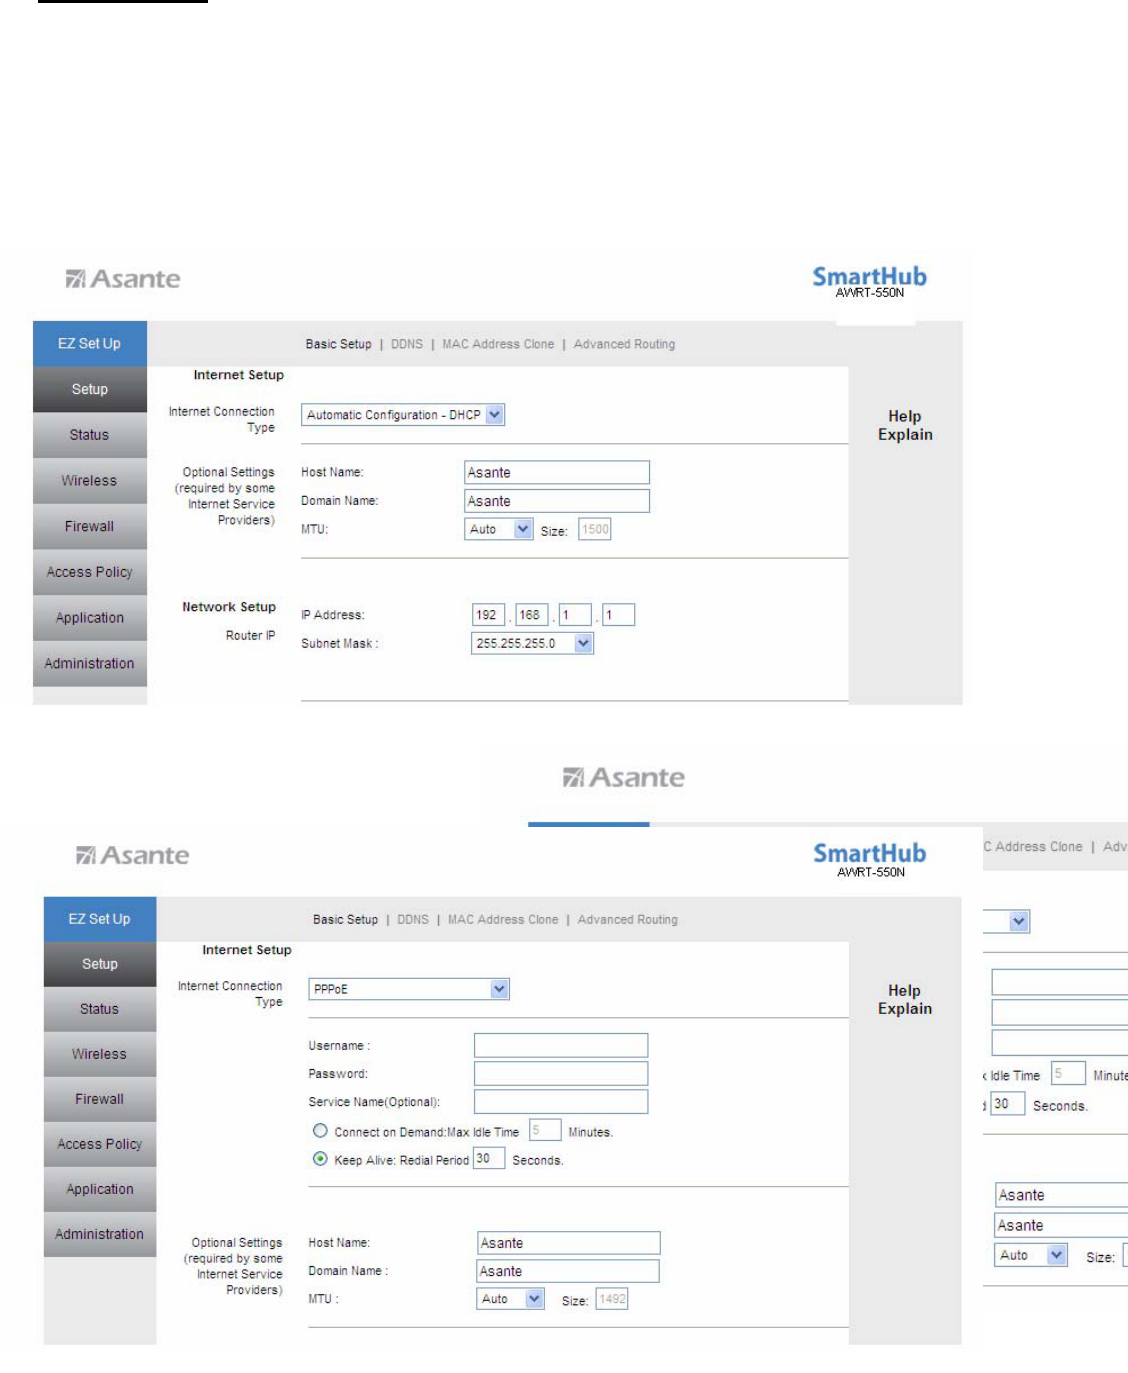Viewport: 1128px width, 1373px height.
Task: Click the first IP Address octet field 192
Action: point(488,614)
